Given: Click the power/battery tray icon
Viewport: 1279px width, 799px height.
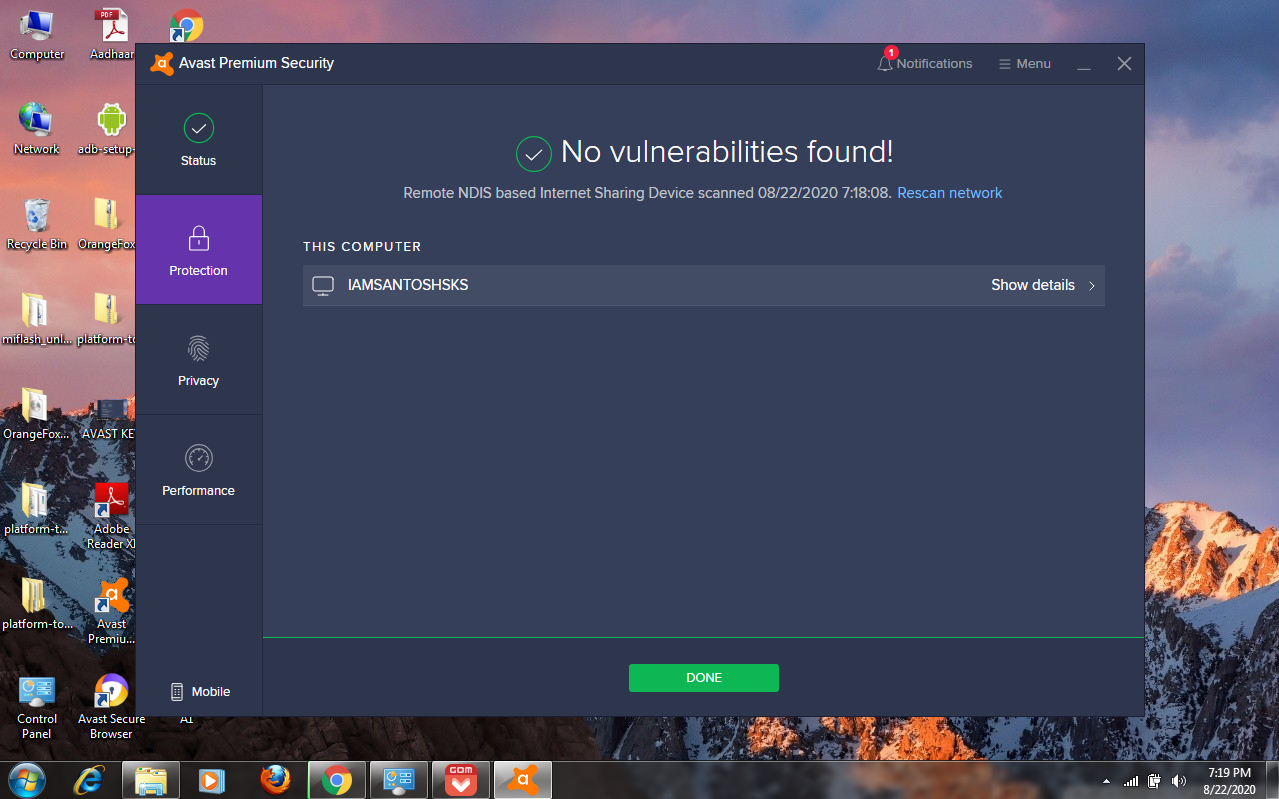Looking at the screenshot, I should 1155,781.
